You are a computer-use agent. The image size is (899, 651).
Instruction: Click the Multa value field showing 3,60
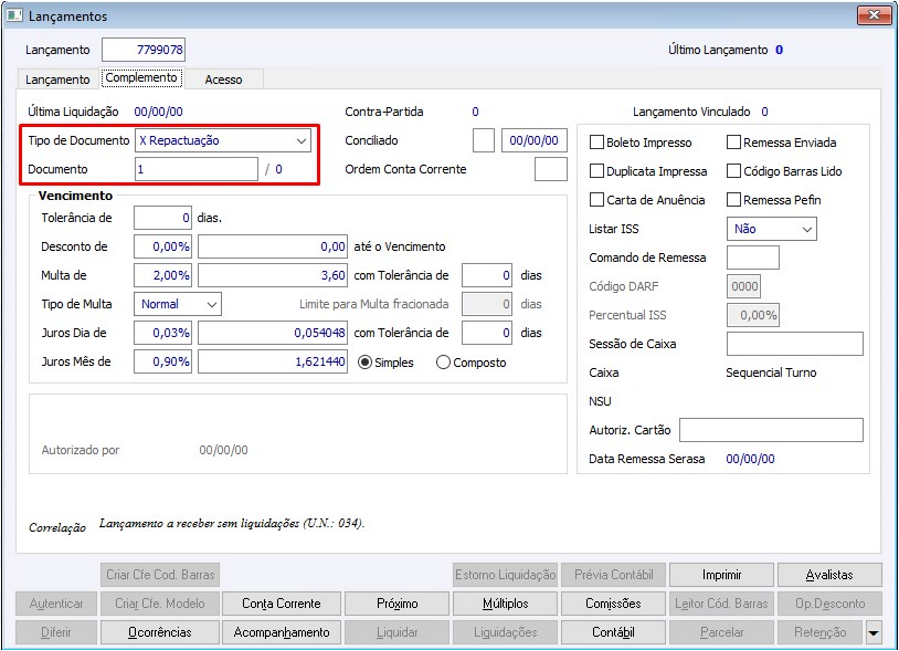273,275
